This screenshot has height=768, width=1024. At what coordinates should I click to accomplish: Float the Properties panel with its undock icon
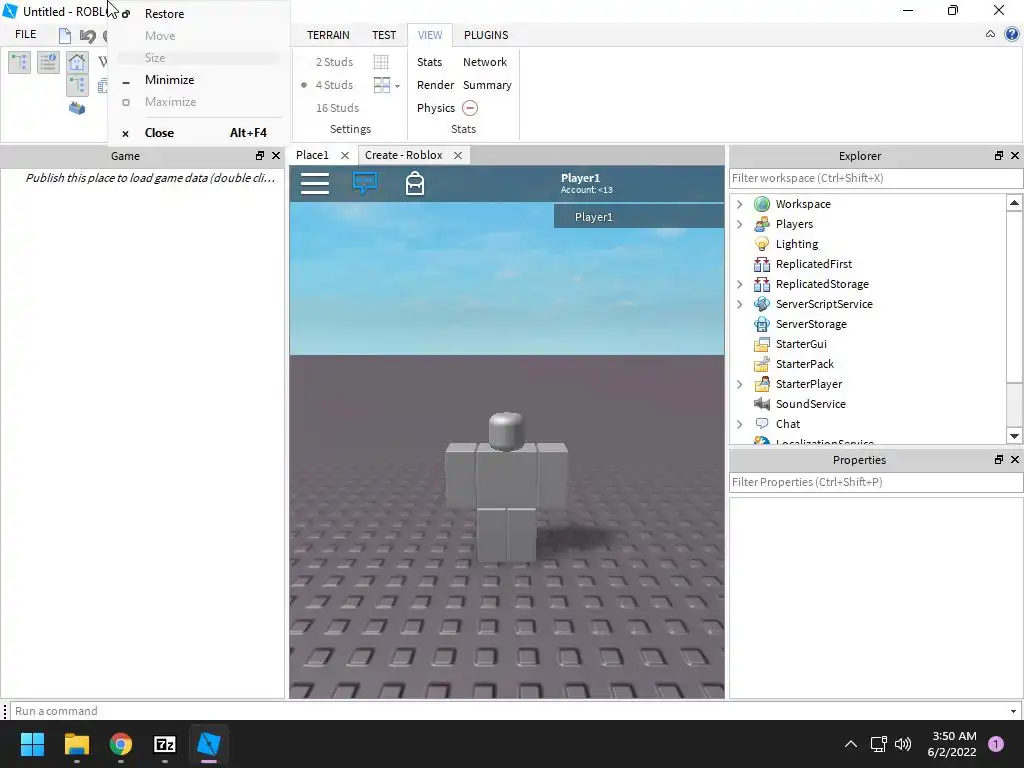[999, 460]
